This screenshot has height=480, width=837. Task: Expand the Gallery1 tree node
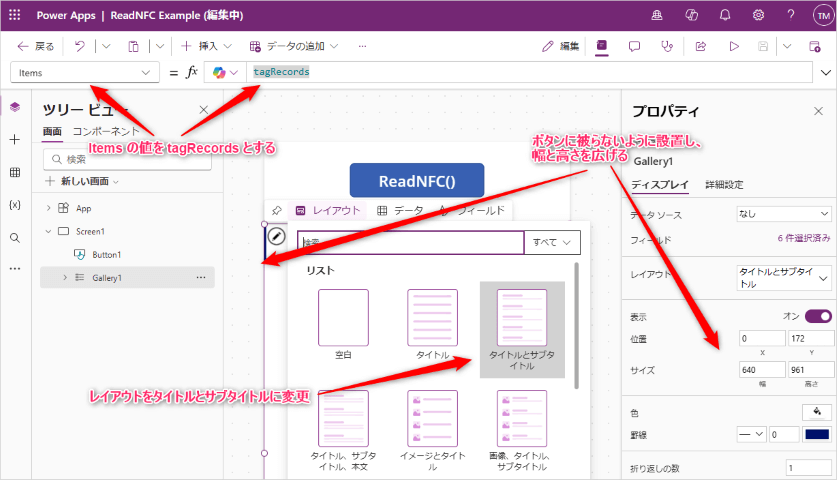pyautogui.click(x=65, y=277)
